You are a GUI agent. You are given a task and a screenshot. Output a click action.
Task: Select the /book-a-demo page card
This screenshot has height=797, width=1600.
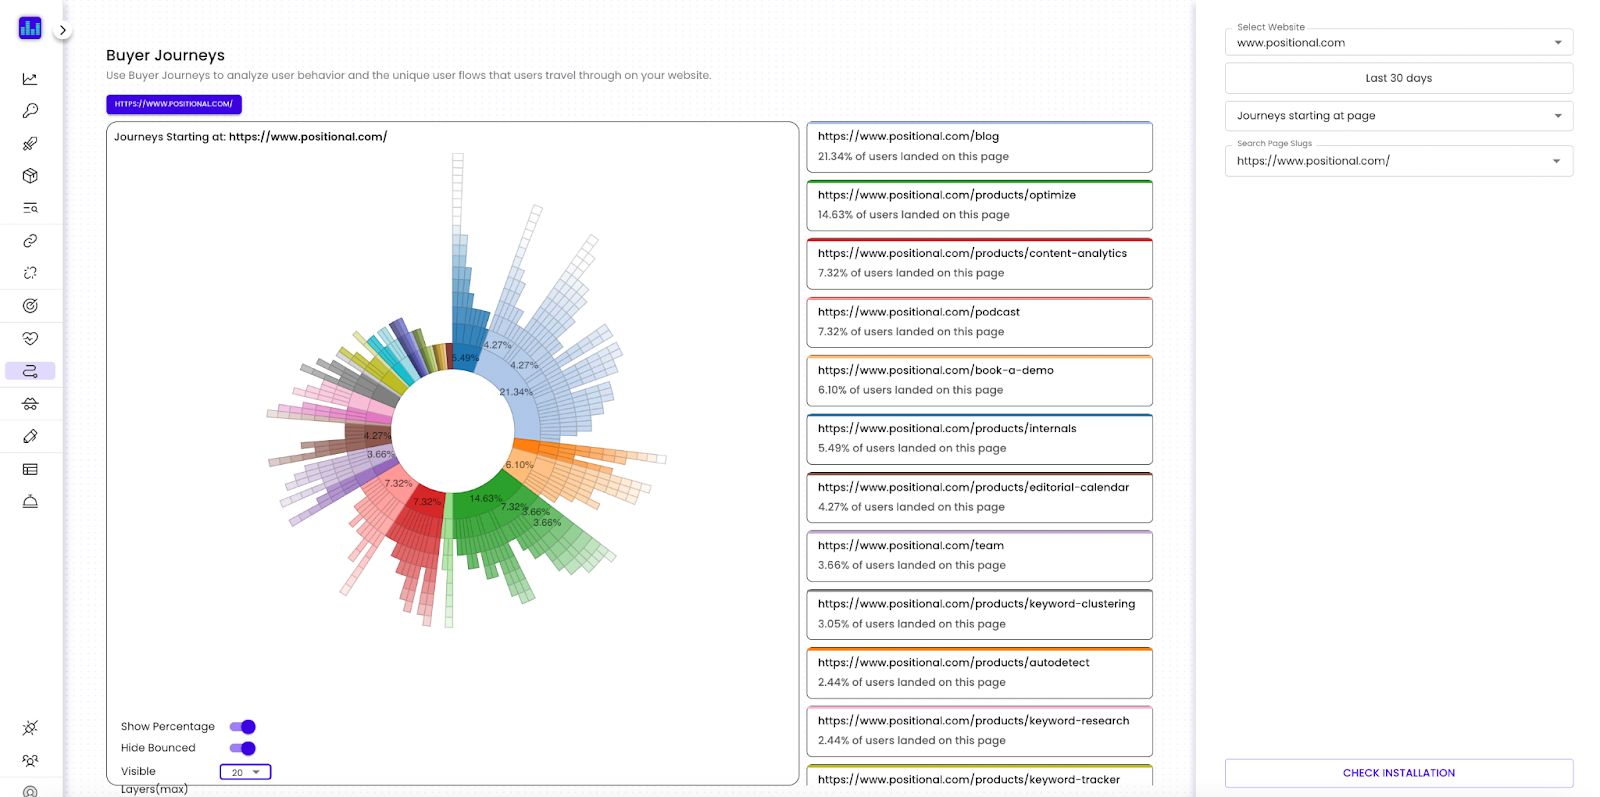coord(979,381)
